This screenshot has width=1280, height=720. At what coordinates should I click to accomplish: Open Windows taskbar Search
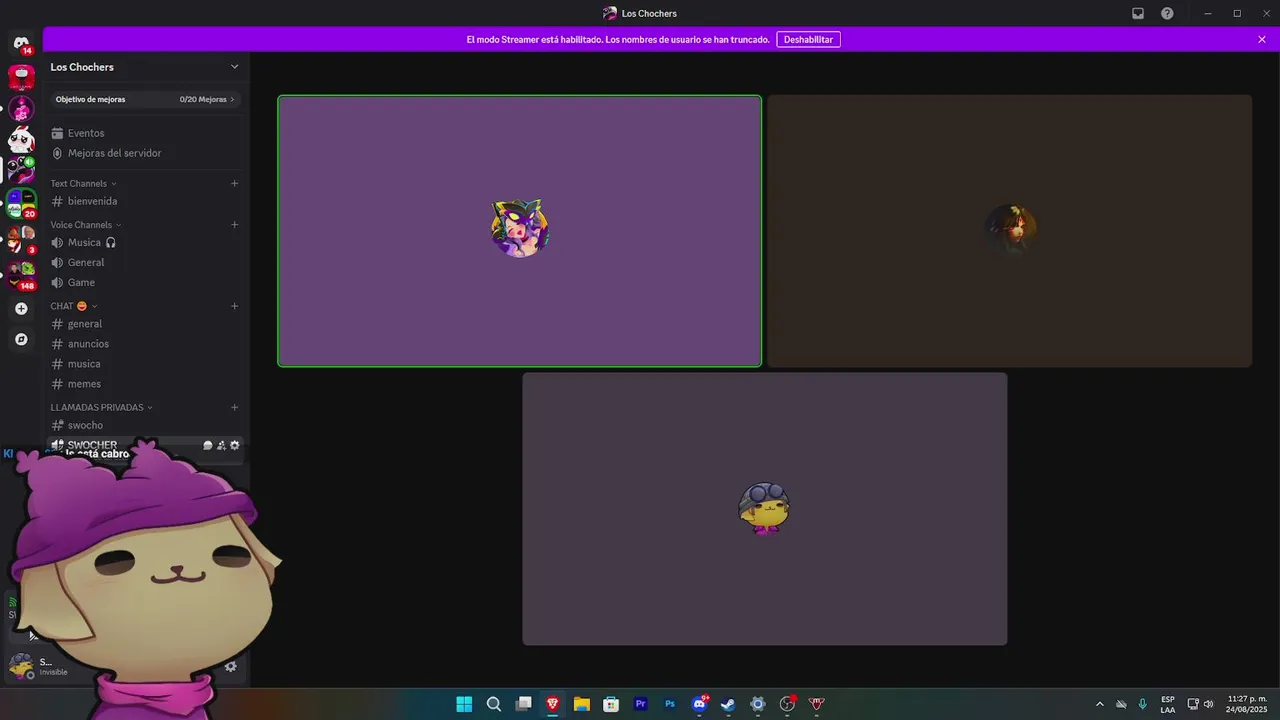(x=494, y=704)
